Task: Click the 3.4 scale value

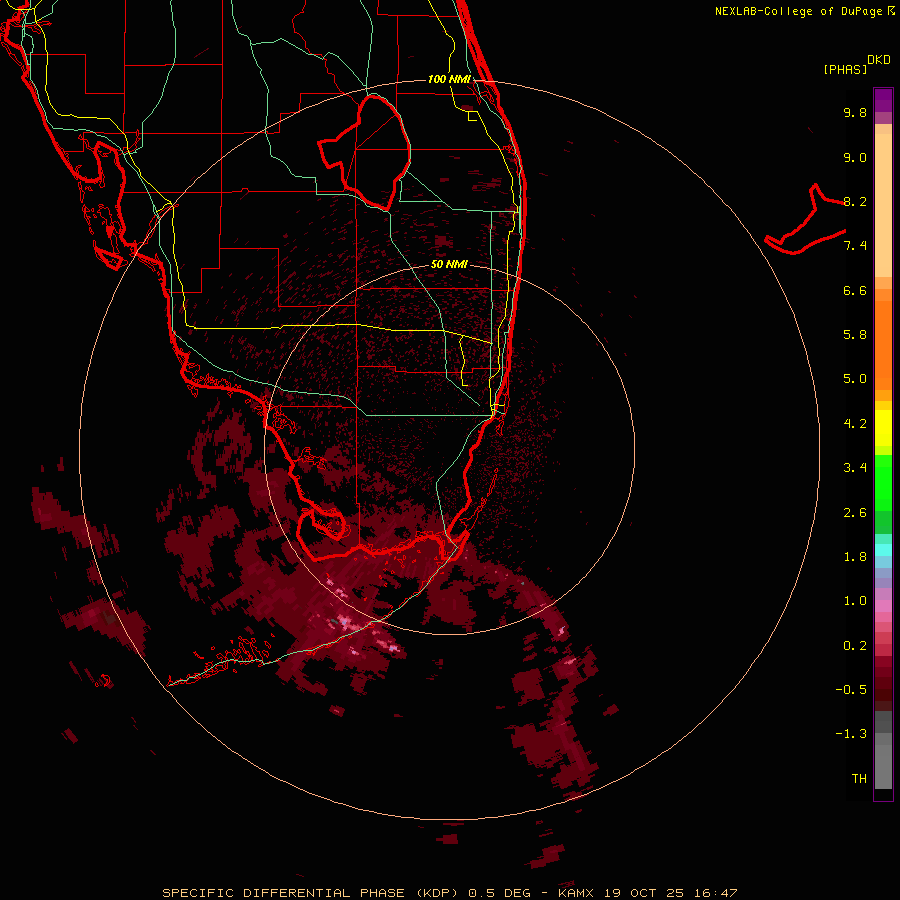Action: coord(855,468)
